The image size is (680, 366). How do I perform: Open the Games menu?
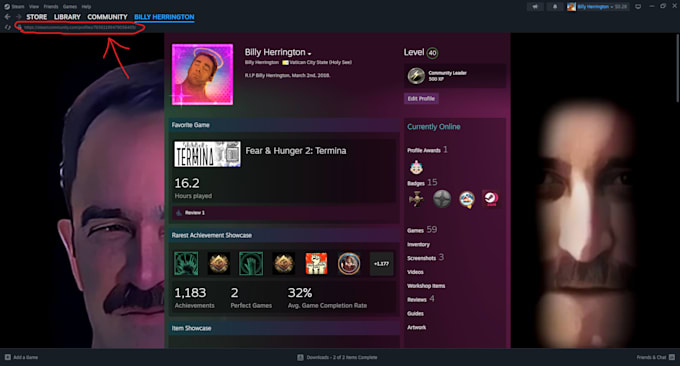(70, 7)
